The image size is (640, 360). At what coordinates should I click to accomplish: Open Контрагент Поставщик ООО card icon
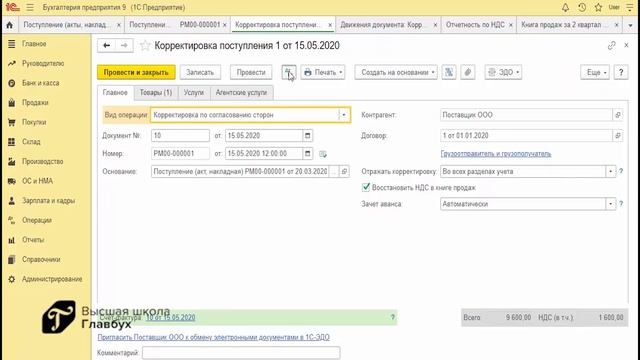618,115
